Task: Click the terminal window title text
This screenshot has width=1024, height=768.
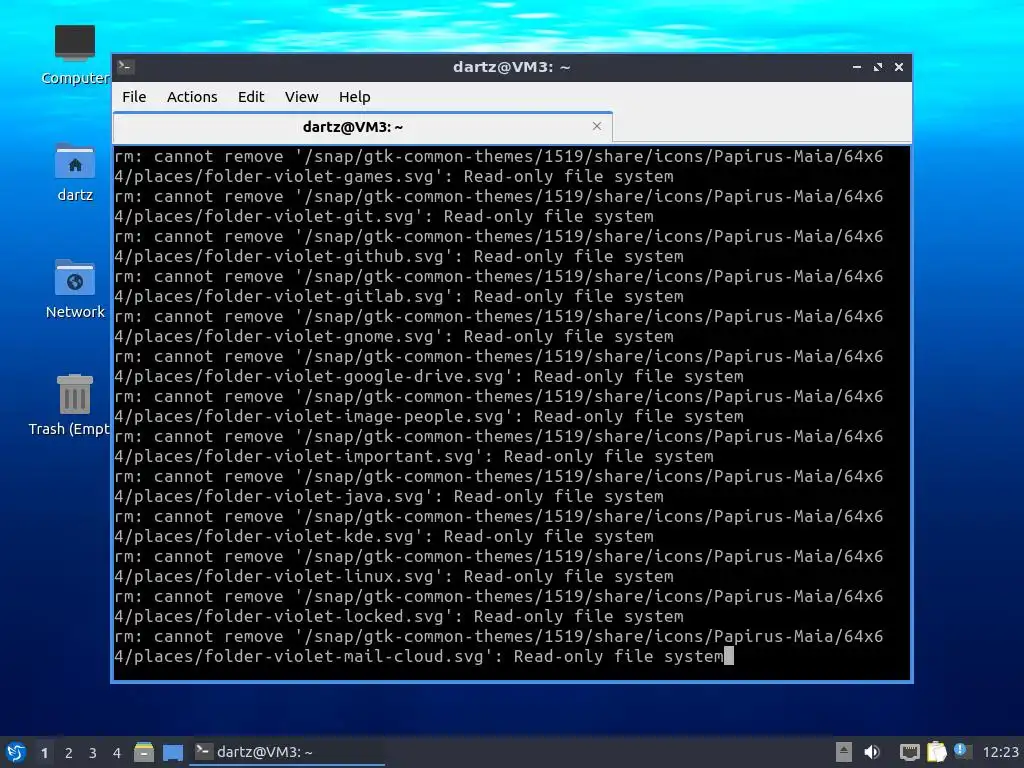Action: (x=511, y=67)
